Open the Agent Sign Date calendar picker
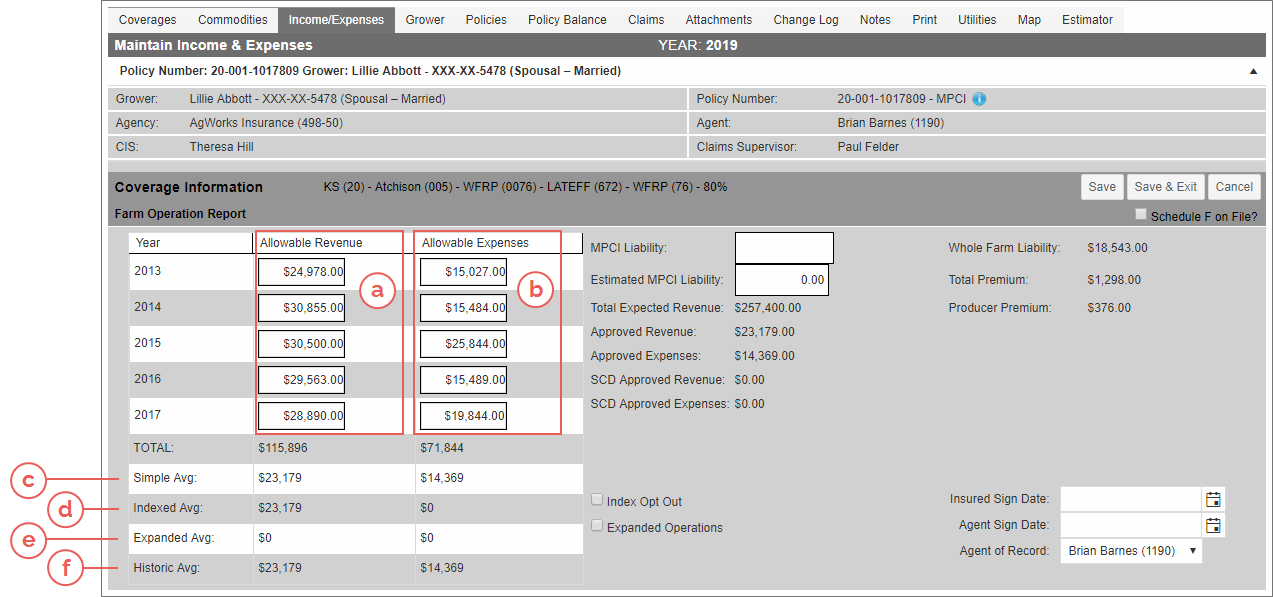Viewport: 1273px width, 597px height. [x=1214, y=526]
